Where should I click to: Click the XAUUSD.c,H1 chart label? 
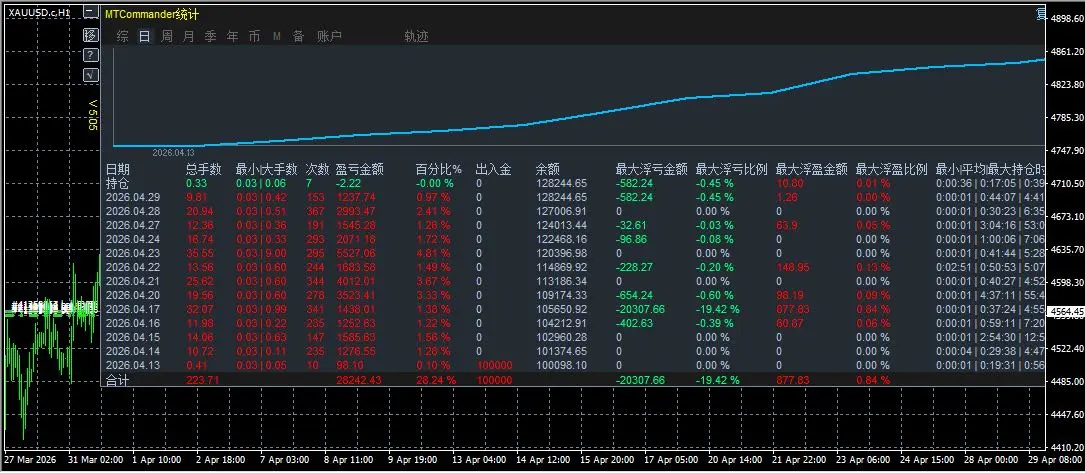(39, 12)
